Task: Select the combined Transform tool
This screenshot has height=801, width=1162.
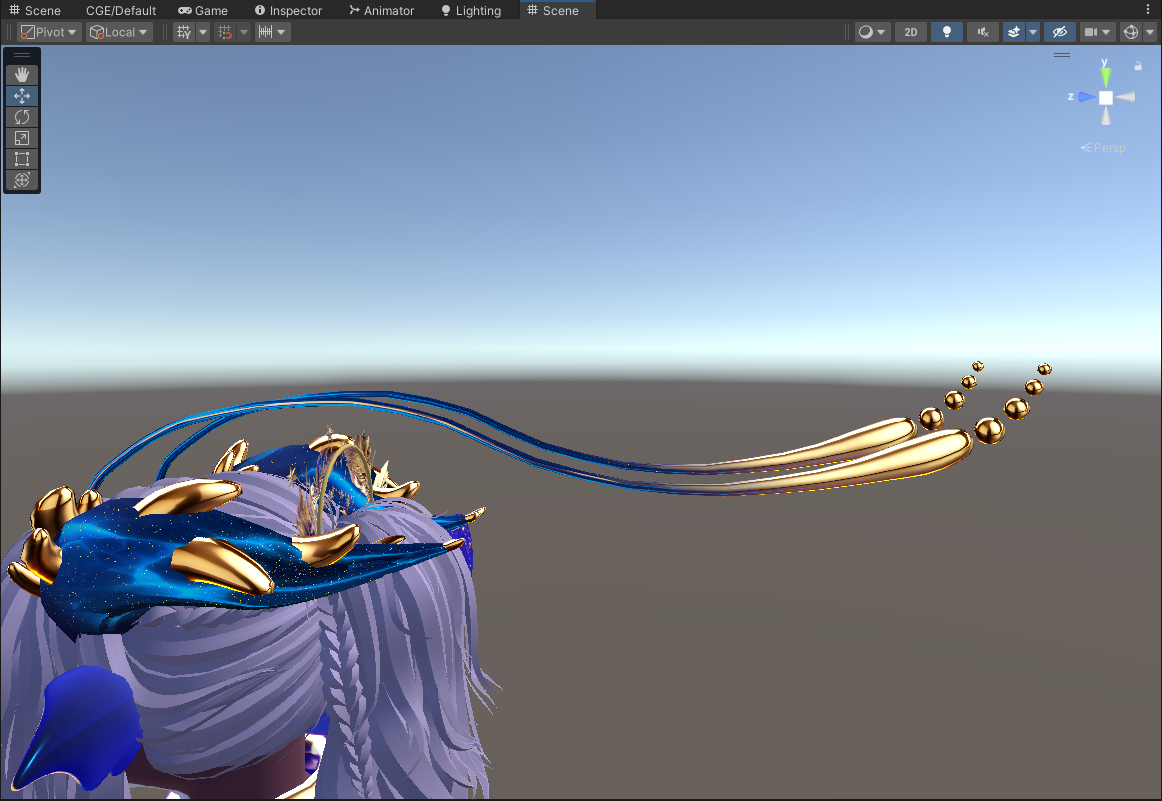Action: 21,180
